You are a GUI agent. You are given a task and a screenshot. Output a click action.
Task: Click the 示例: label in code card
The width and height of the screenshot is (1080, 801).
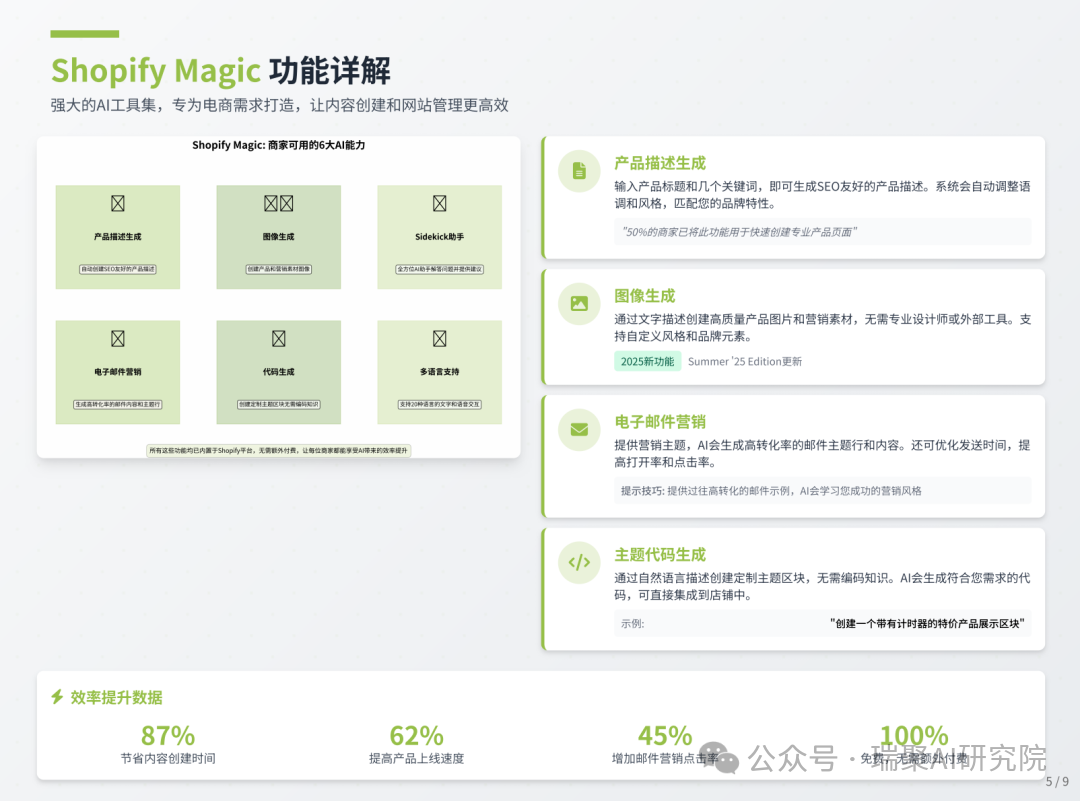coord(632,624)
